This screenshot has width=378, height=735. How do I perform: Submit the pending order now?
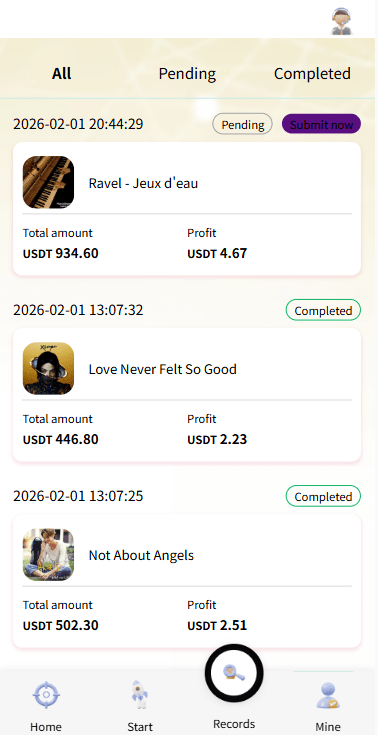point(321,125)
